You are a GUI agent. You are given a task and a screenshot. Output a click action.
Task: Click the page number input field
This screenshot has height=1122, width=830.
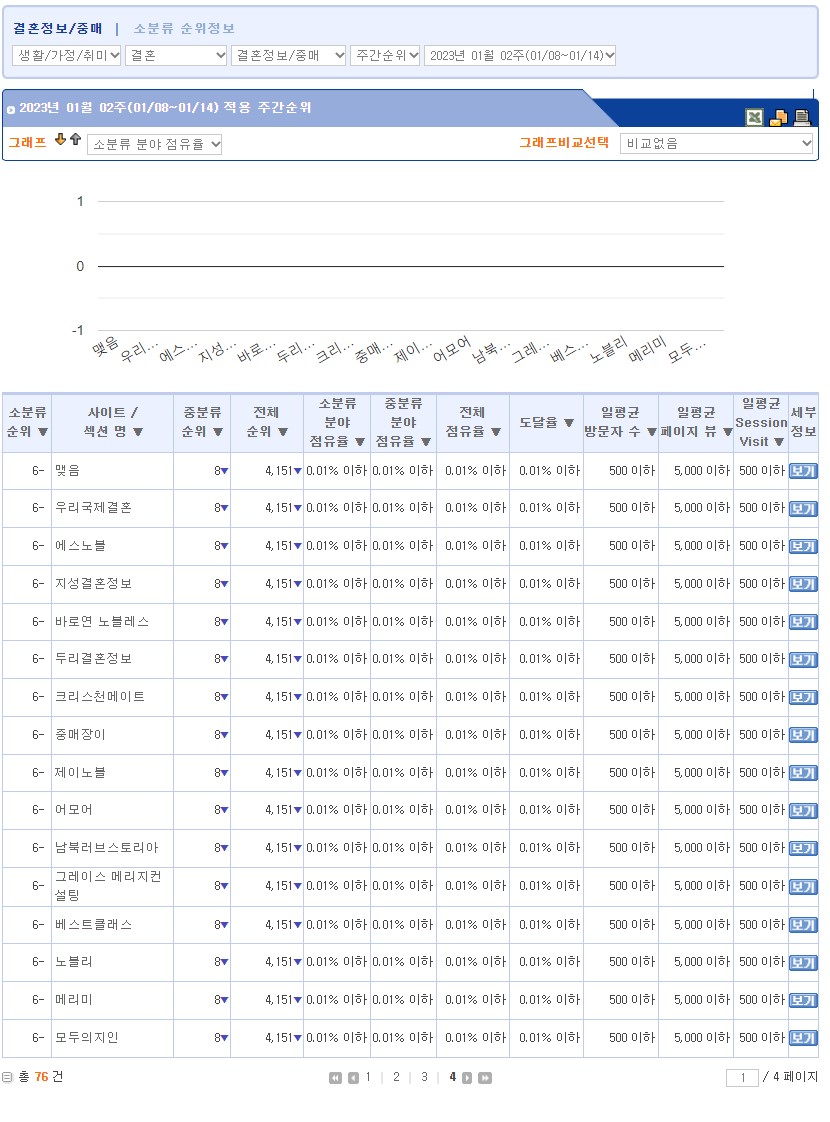point(742,1078)
